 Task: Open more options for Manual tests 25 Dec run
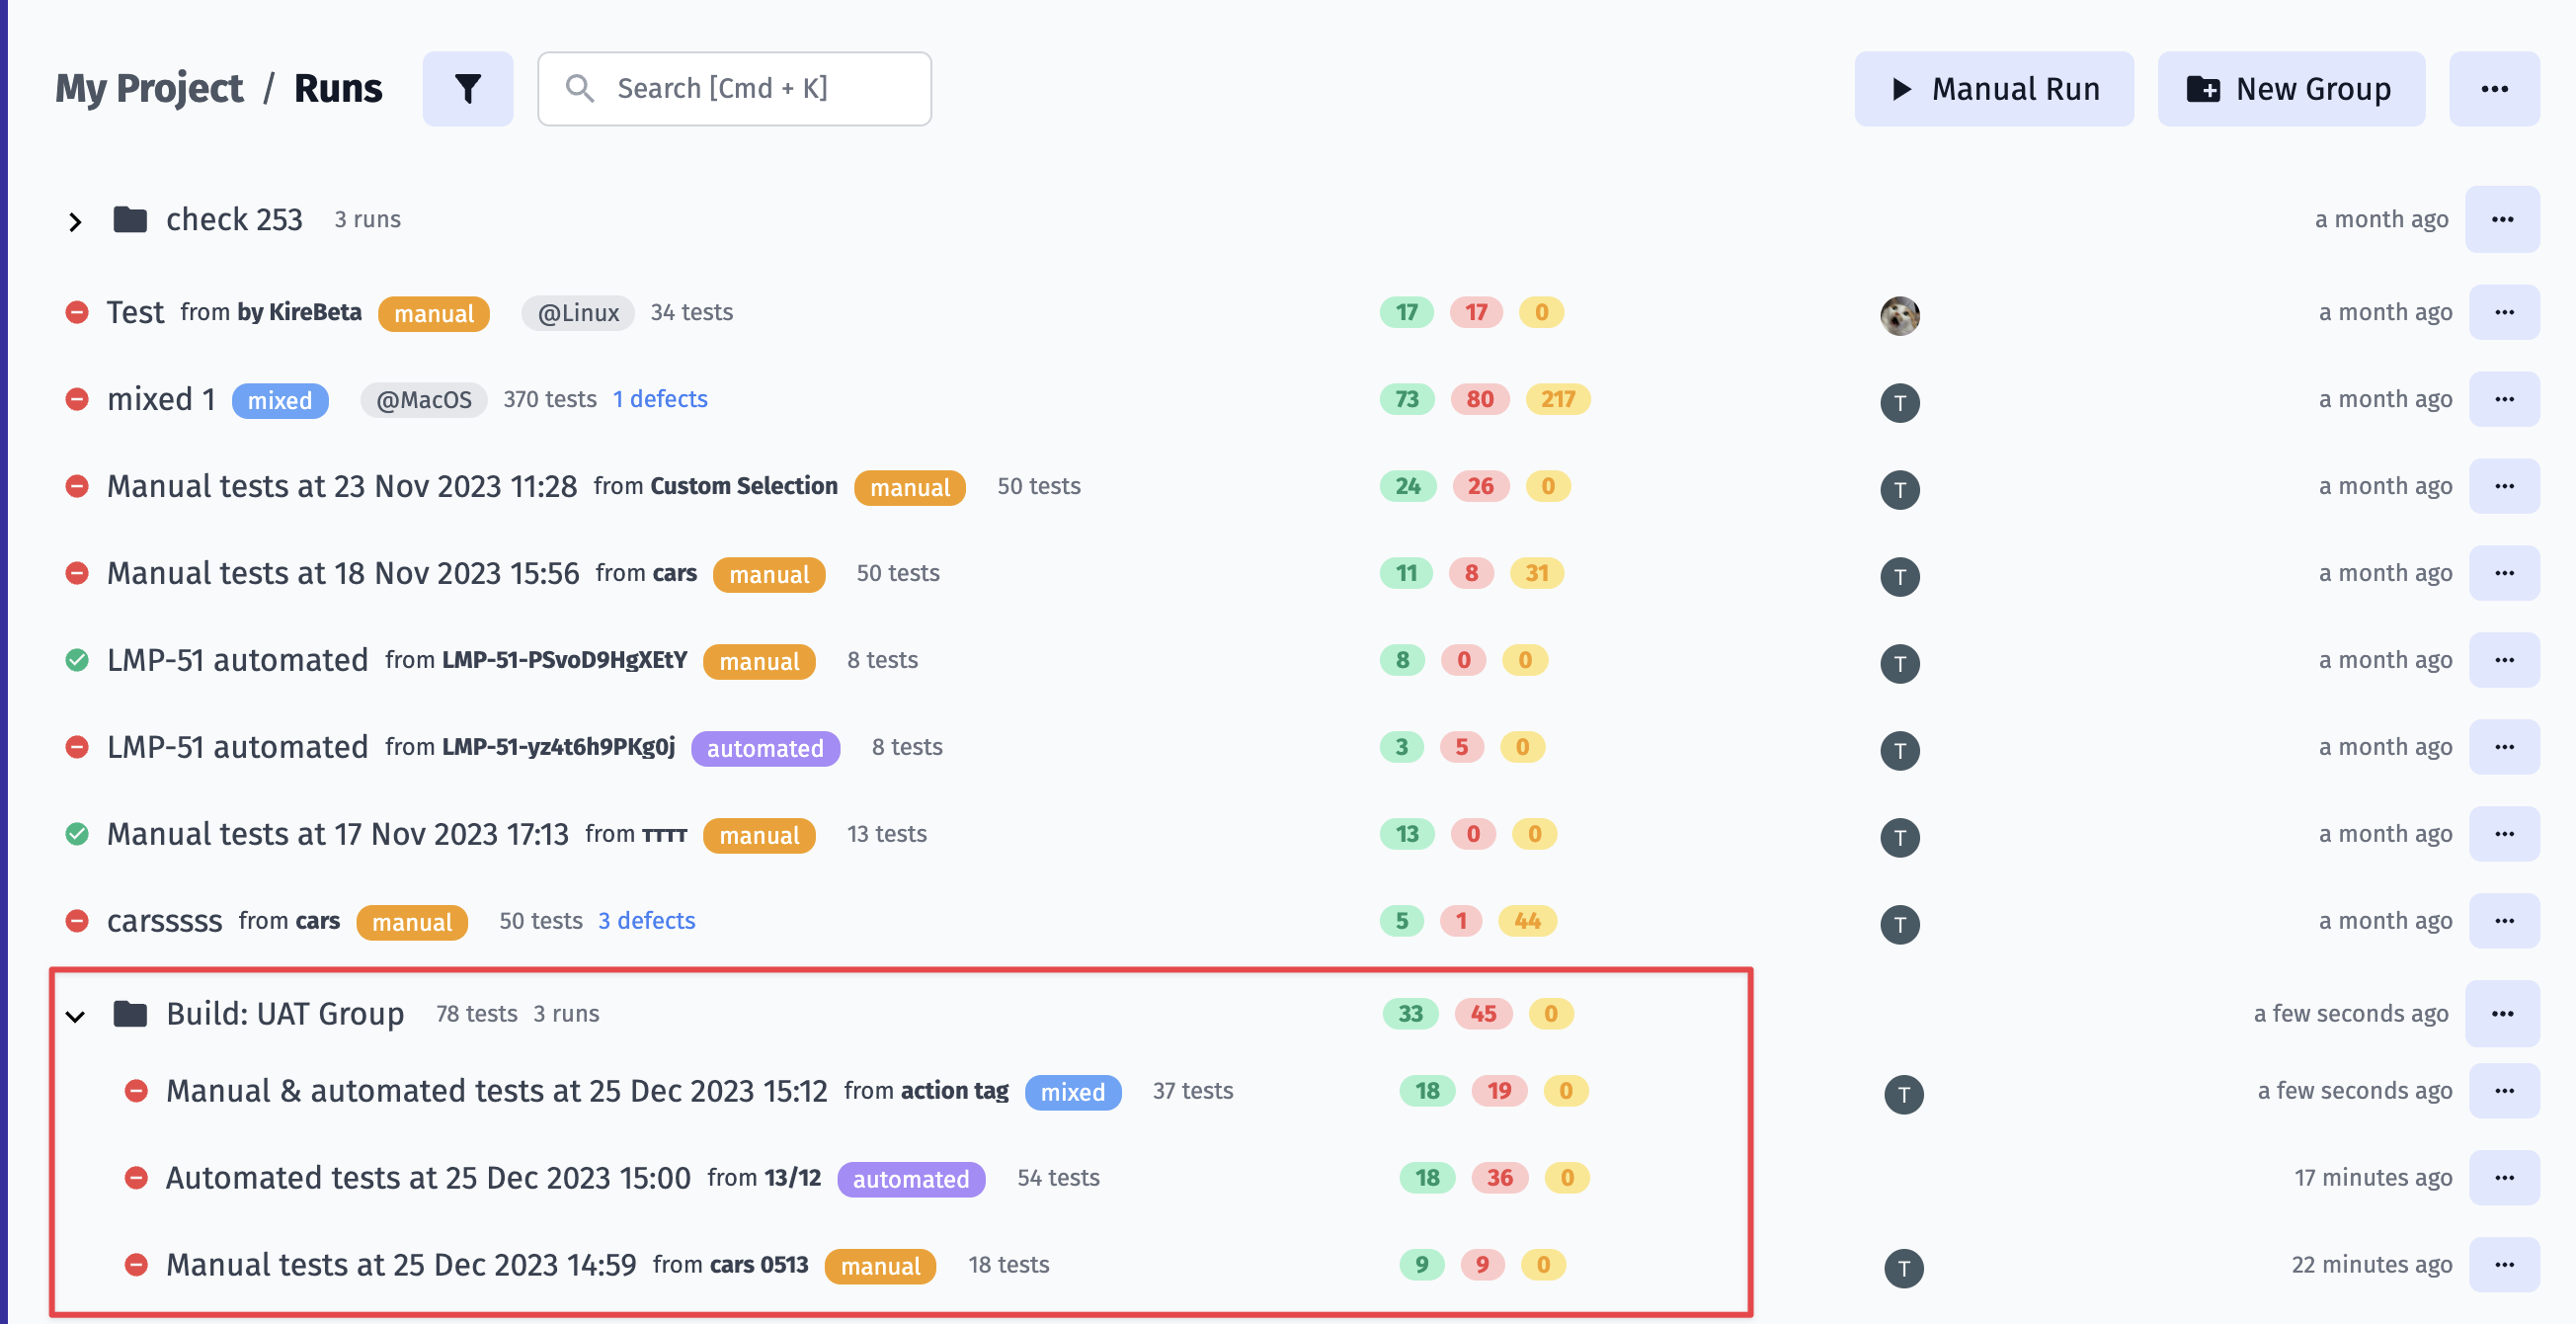pos(2504,1265)
